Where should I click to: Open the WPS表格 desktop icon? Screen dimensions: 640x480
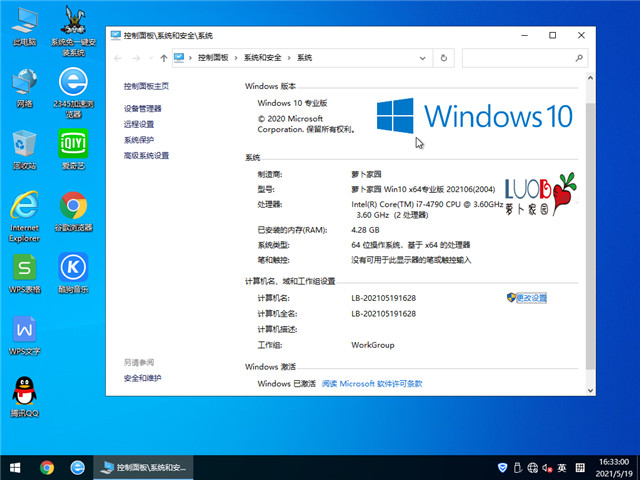click(24, 273)
